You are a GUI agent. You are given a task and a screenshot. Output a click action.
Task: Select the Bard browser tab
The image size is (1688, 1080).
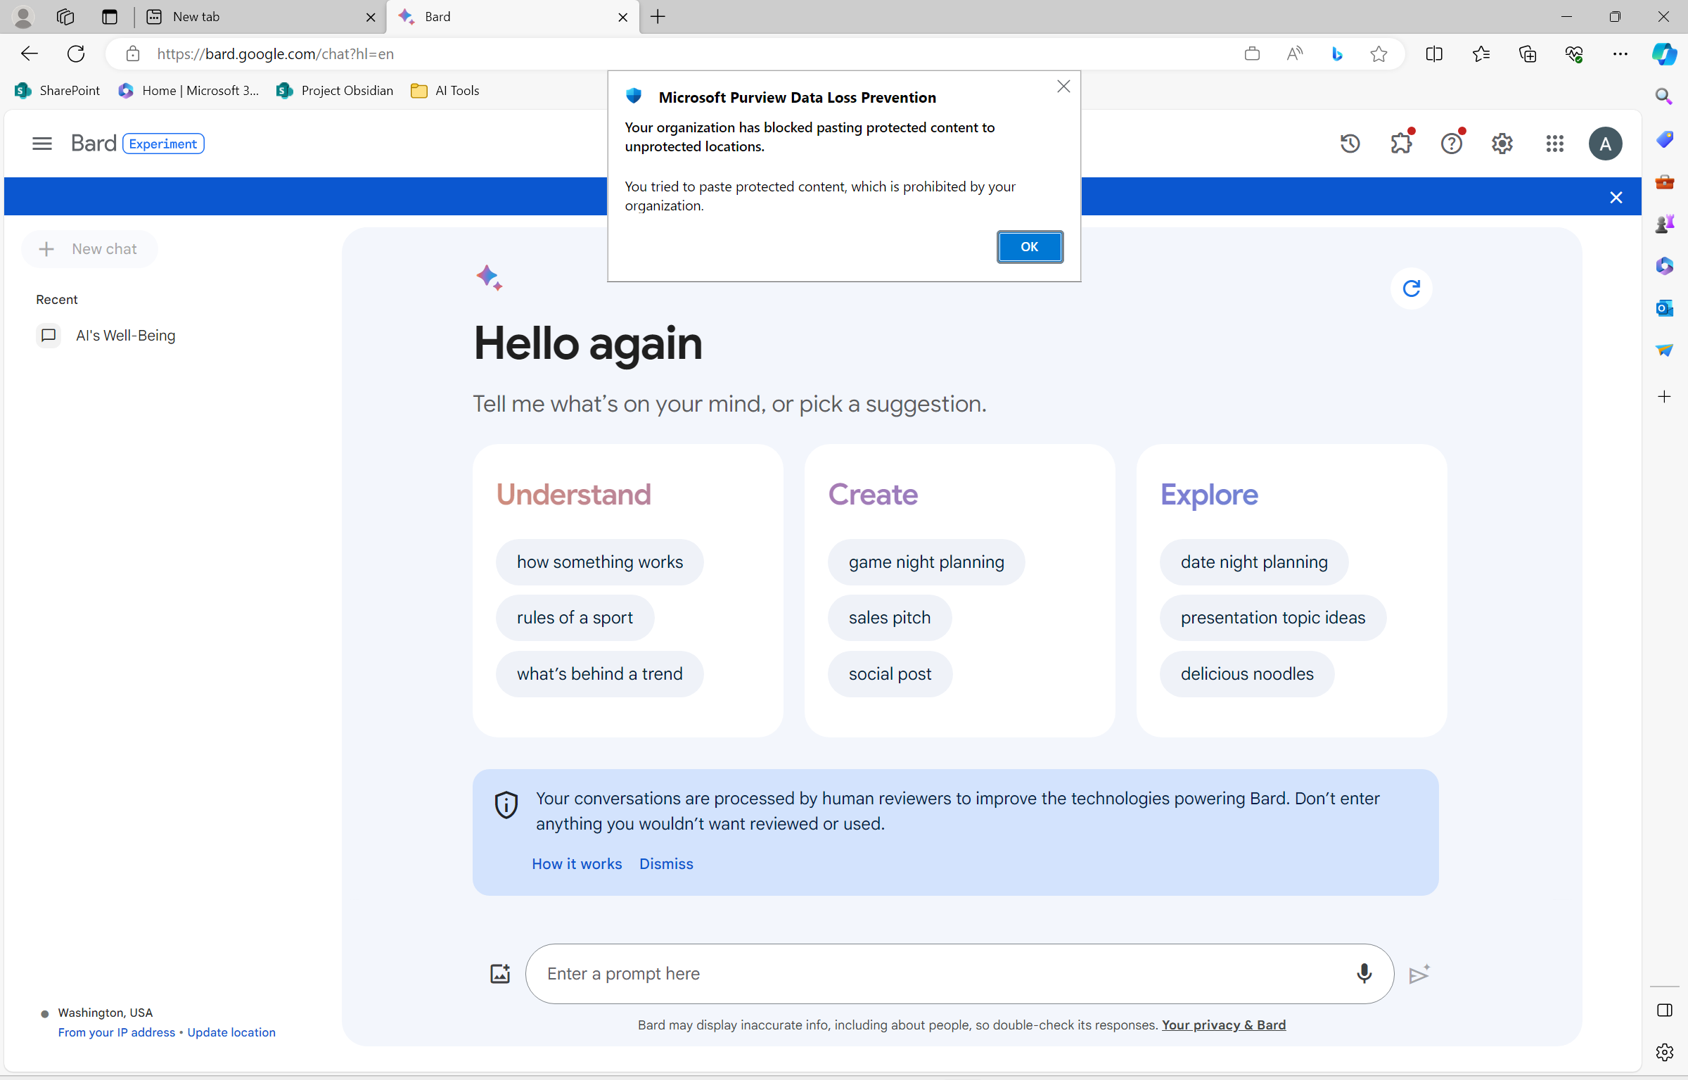coord(512,17)
